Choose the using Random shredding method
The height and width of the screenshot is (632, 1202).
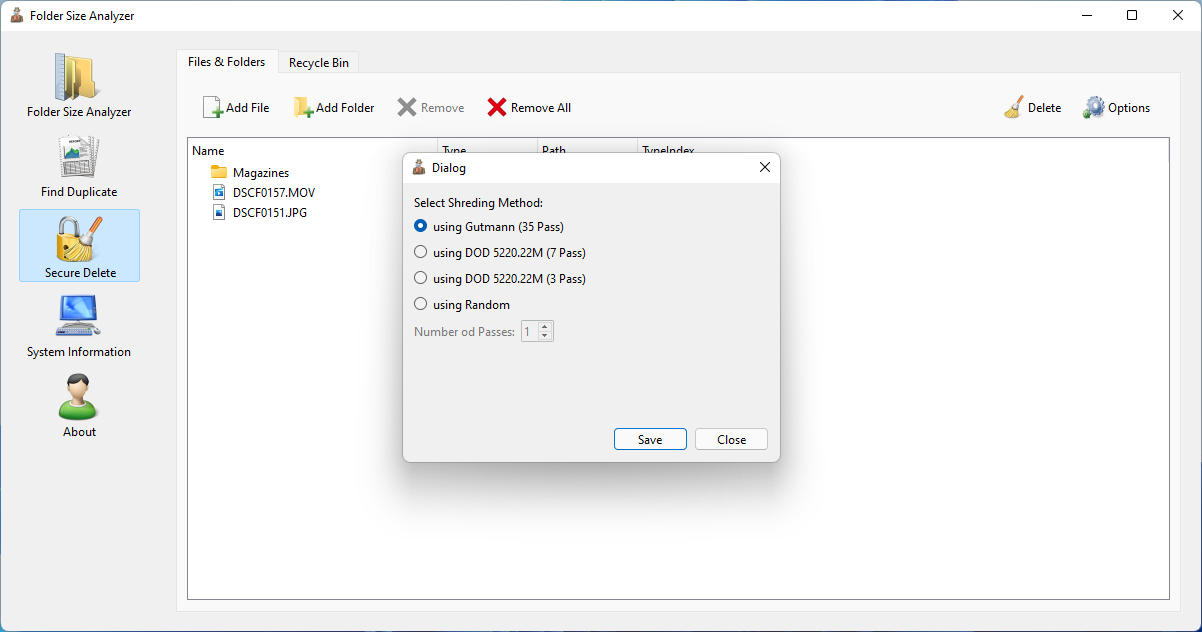click(x=420, y=304)
